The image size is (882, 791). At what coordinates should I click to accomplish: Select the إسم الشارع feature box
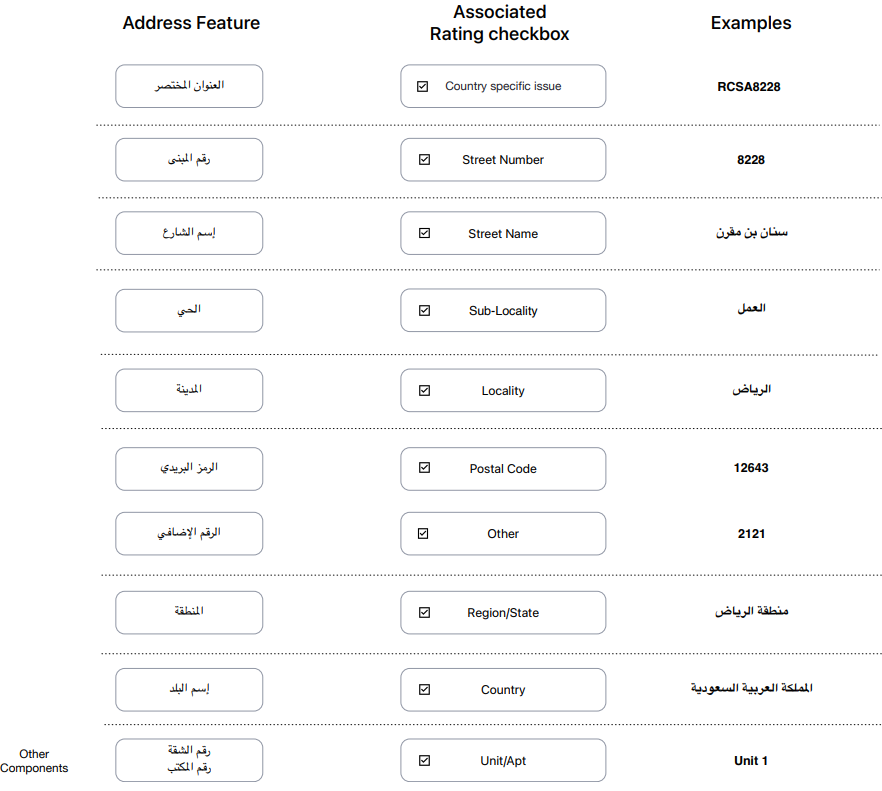(x=189, y=233)
